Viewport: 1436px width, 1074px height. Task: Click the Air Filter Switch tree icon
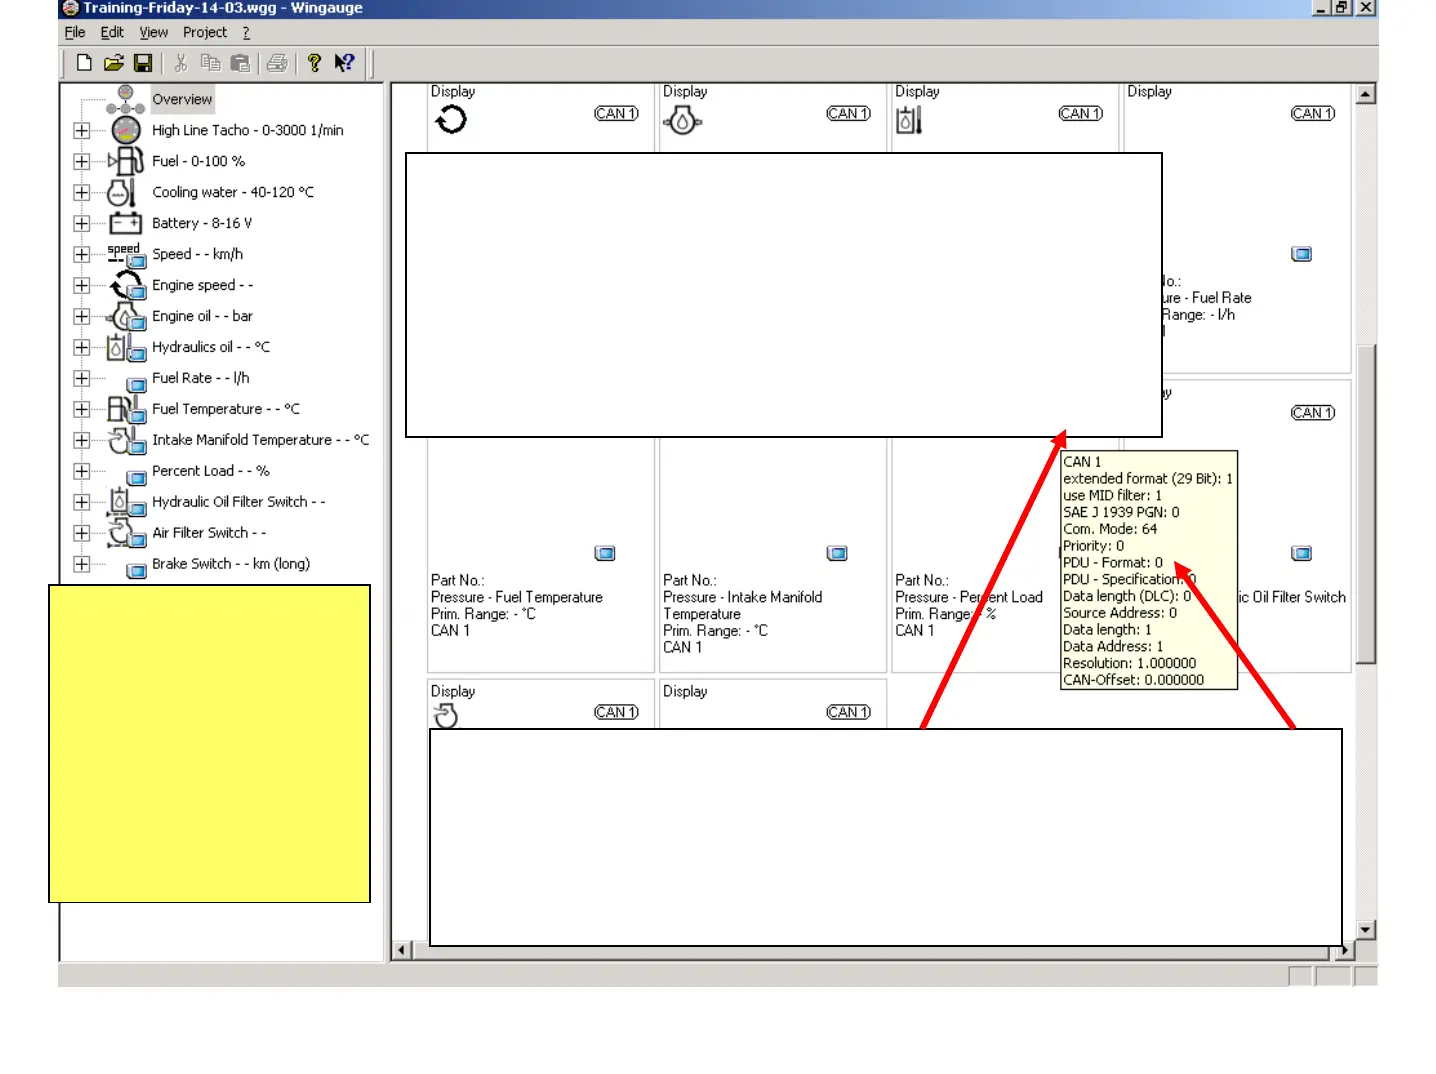[127, 534]
